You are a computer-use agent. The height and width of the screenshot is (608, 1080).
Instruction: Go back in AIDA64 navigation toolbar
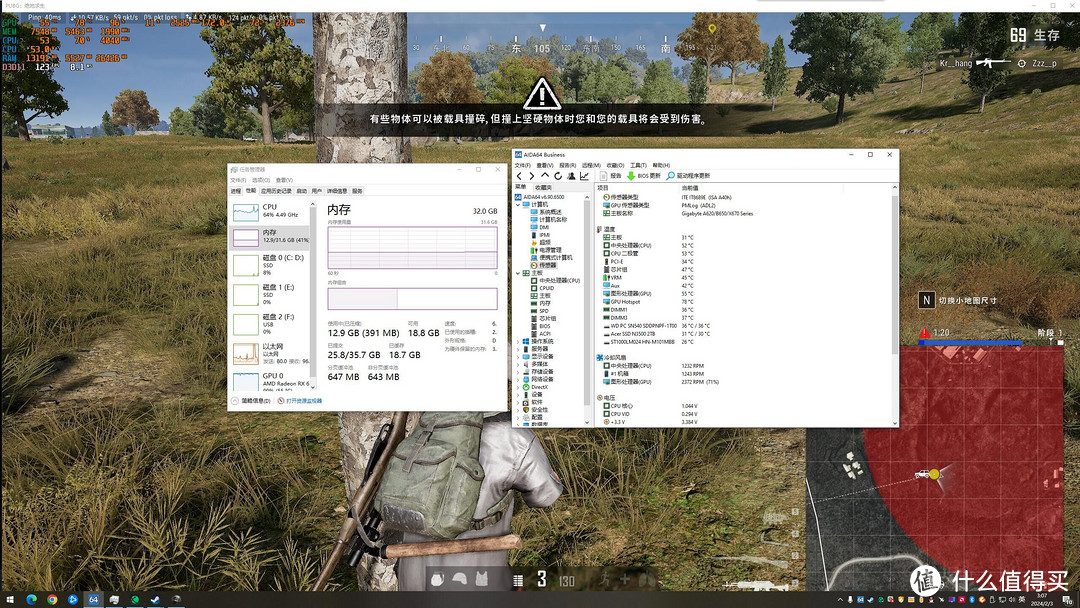519,176
